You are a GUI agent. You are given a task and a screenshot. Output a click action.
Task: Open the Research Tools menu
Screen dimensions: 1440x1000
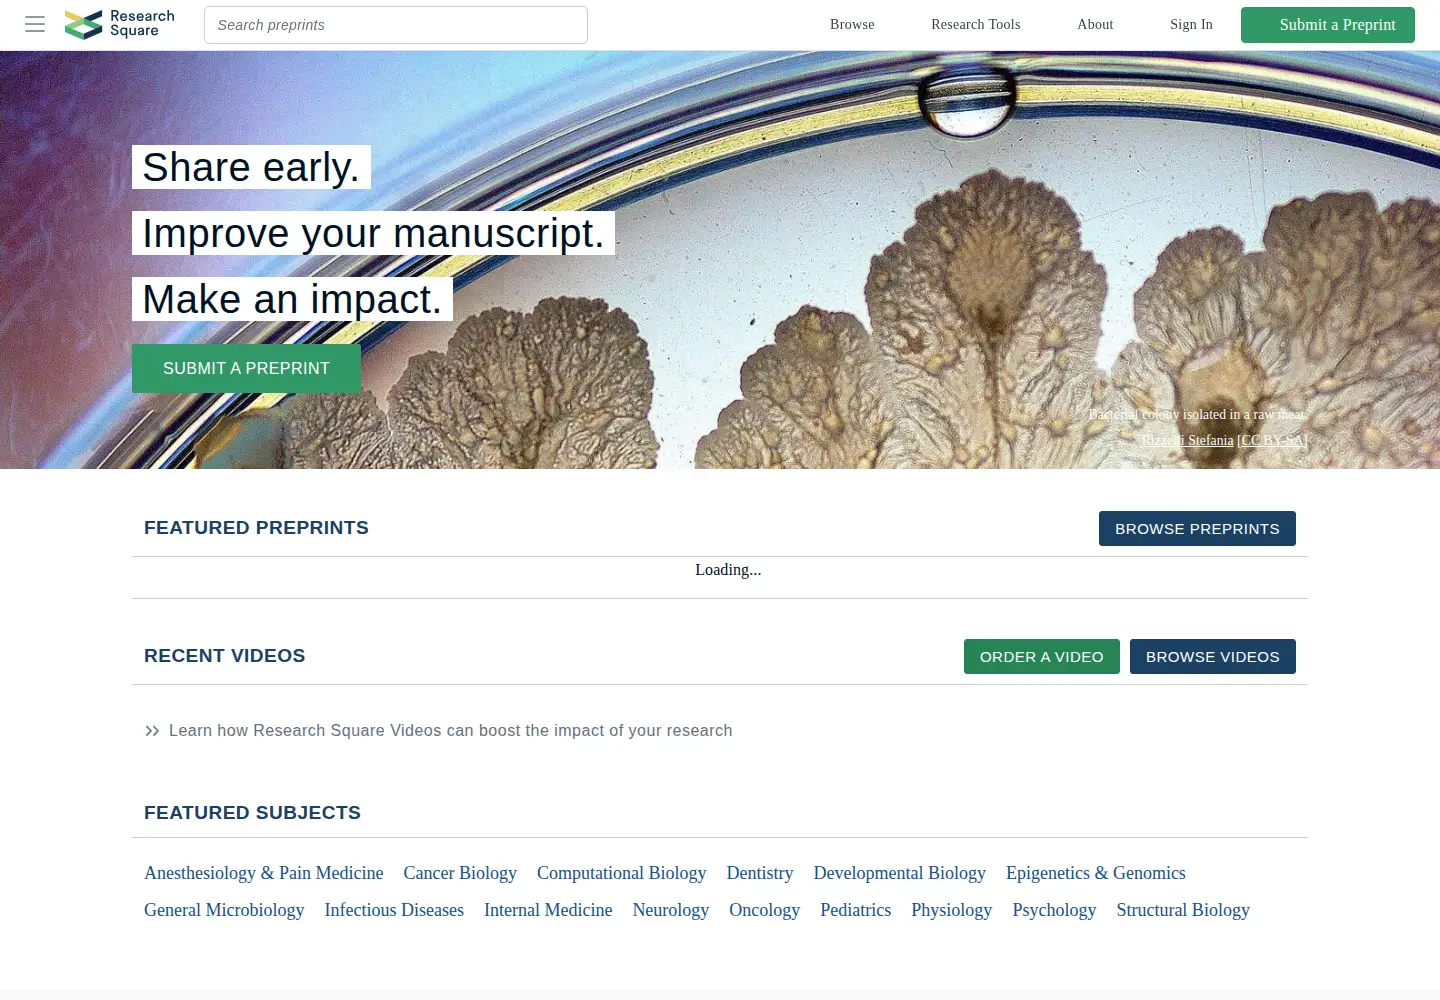pyautogui.click(x=976, y=25)
